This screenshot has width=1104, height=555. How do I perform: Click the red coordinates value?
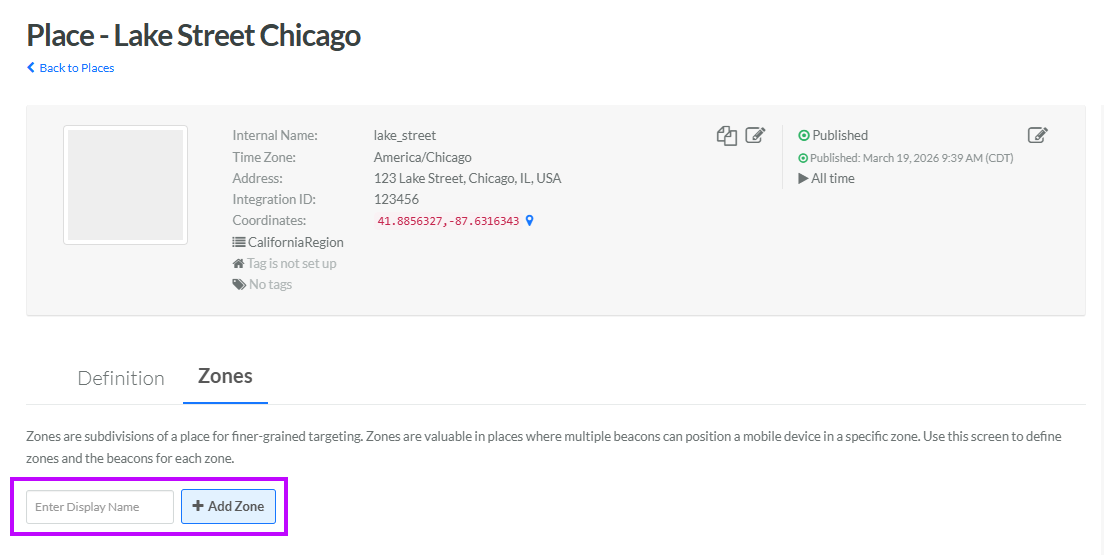click(x=448, y=221)
